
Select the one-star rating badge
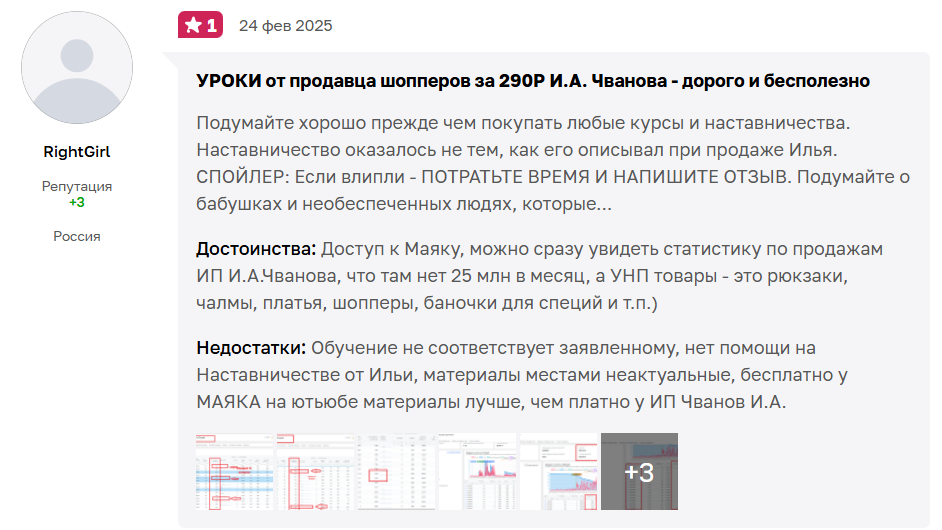click(x=200, y=25)
